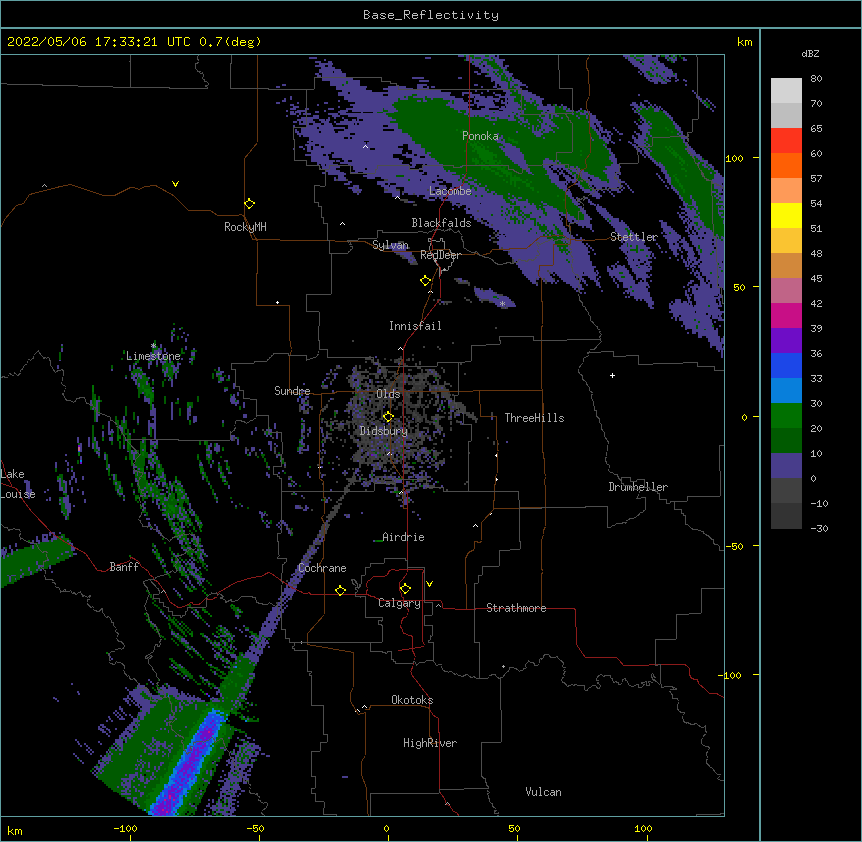This screenshot has height=842, width=862.
Task: Click the Banff label
Action: (x=124, y=567)
